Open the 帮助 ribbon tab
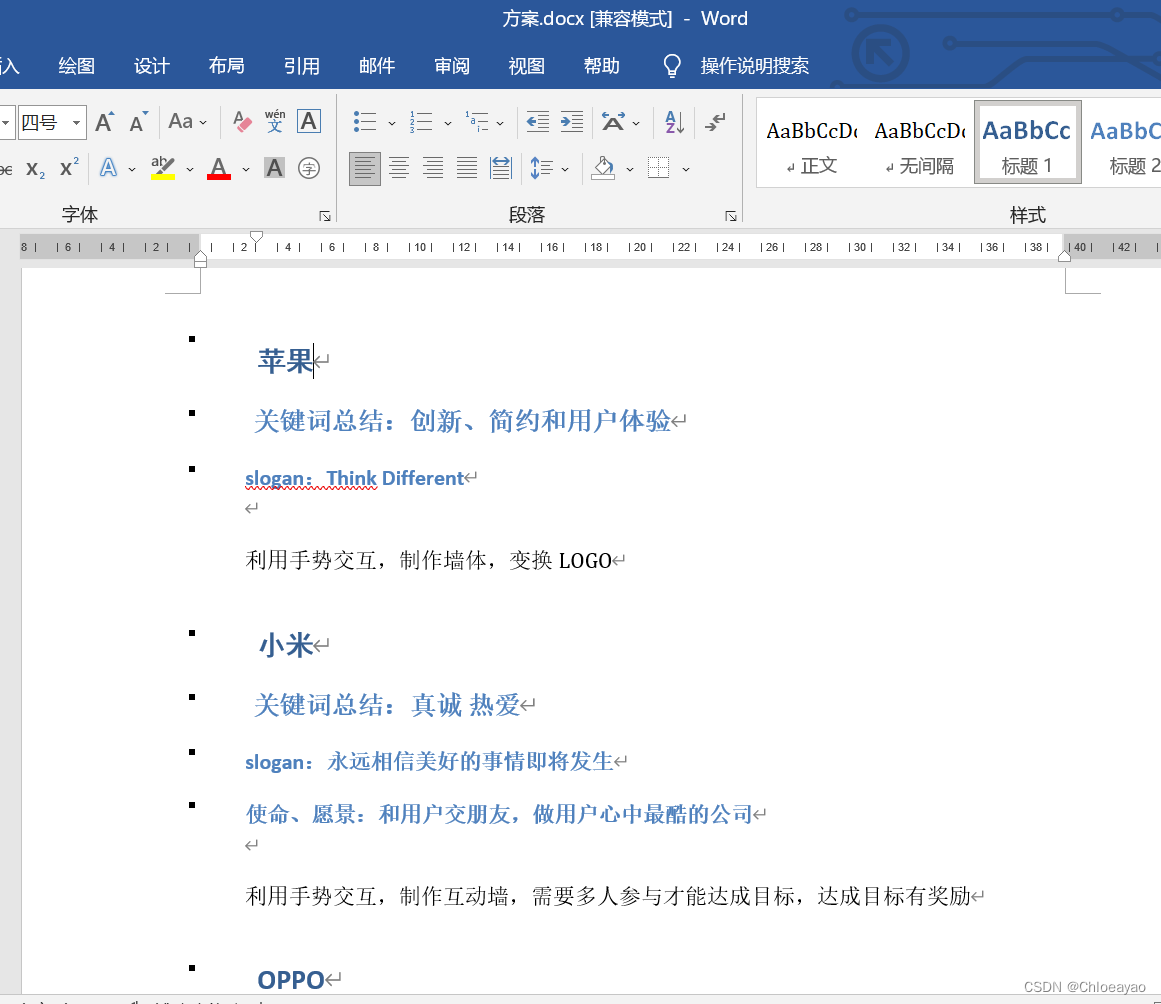Viewport: 1161px width, 1004px height. [601, 66]
